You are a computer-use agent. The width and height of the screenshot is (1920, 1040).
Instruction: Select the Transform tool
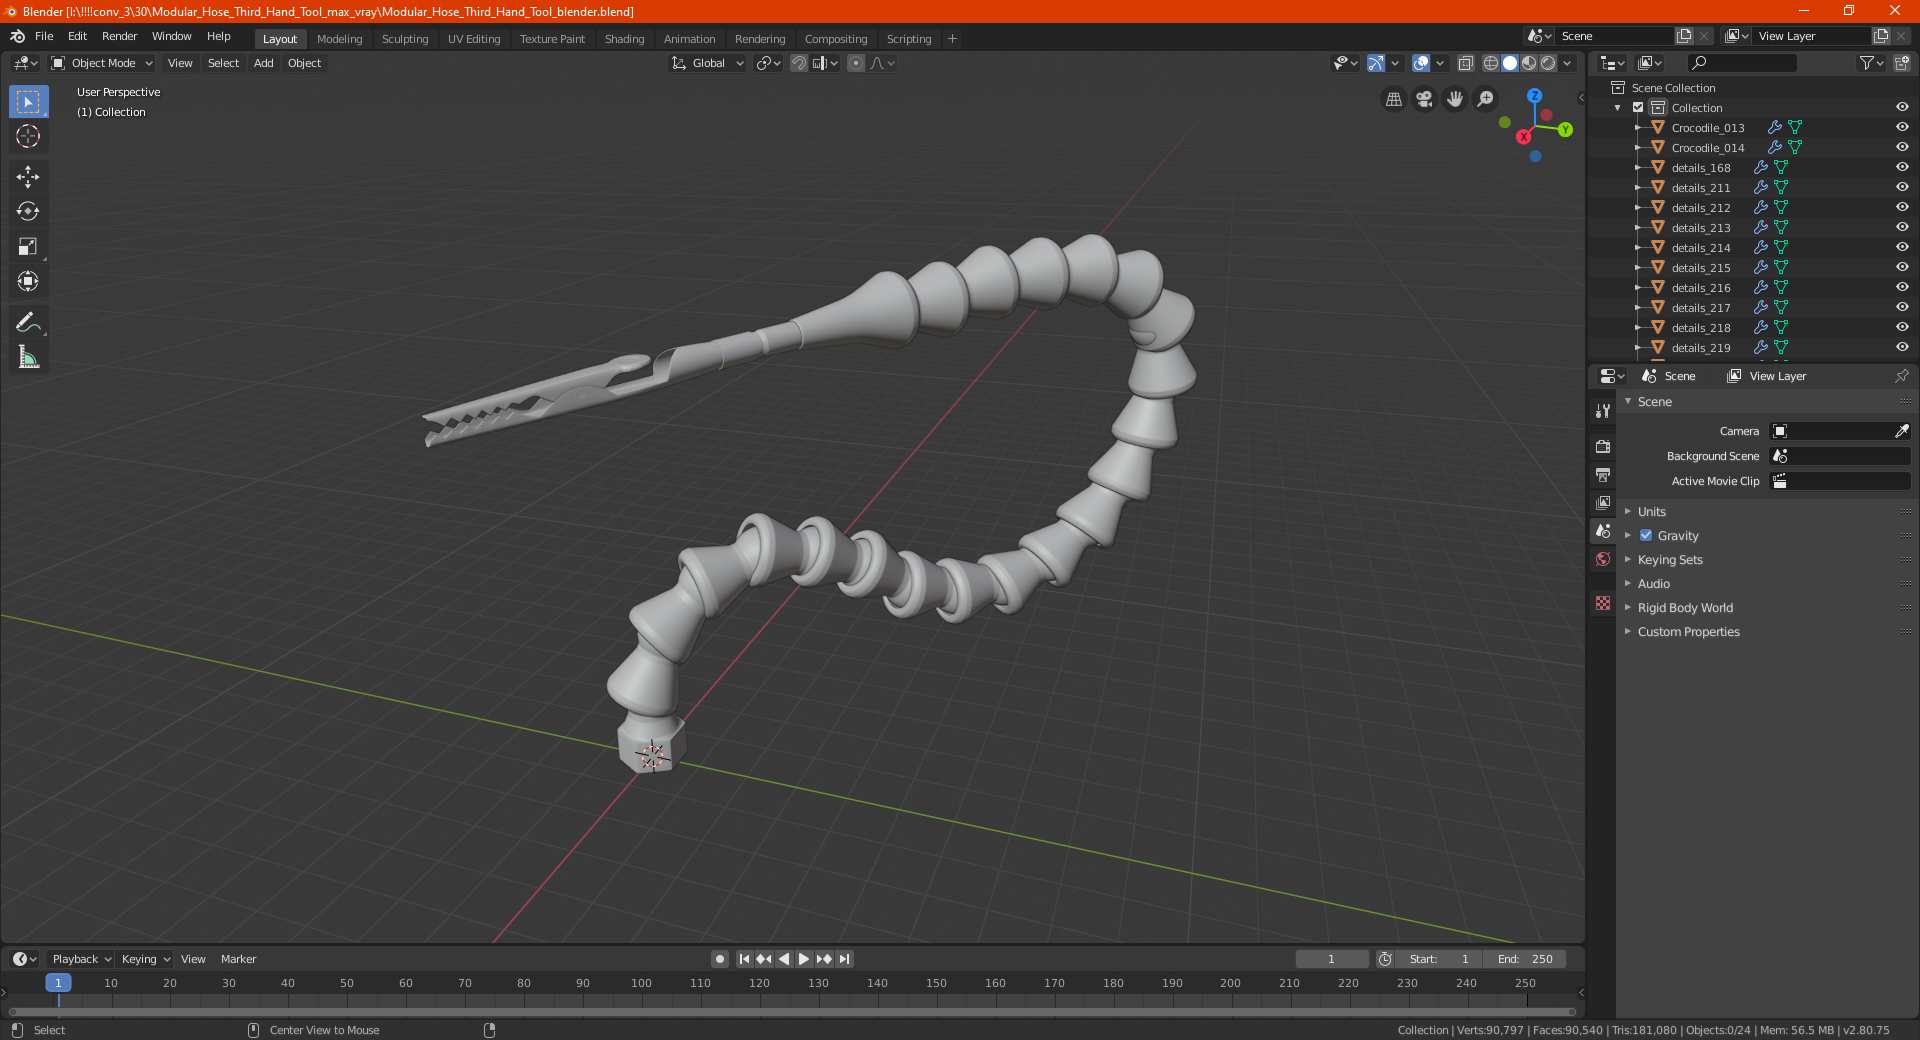tap(28, 281)
